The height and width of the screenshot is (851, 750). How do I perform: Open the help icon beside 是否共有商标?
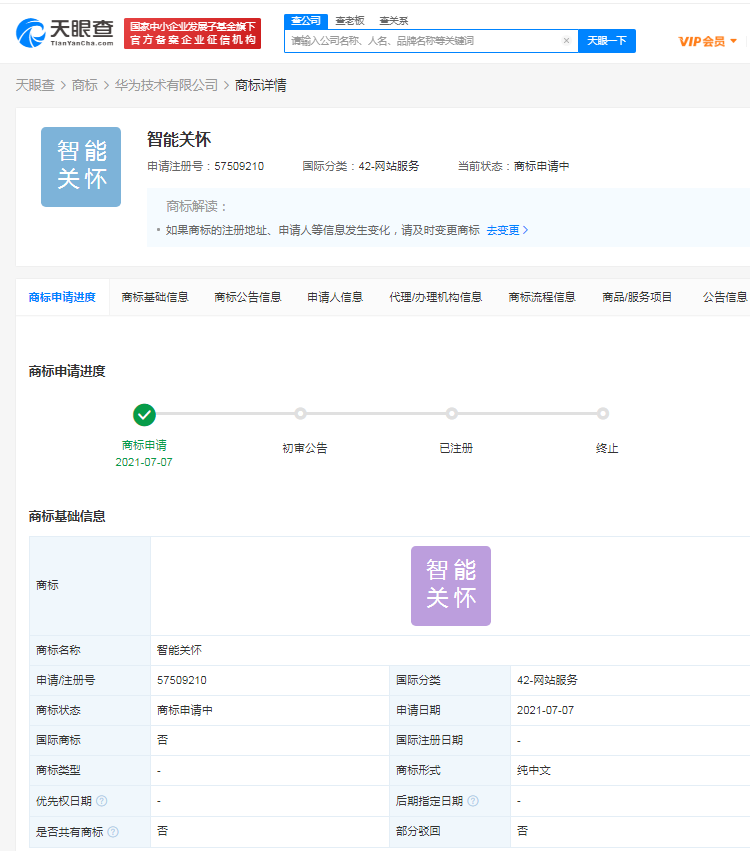[x=113, y=831]
